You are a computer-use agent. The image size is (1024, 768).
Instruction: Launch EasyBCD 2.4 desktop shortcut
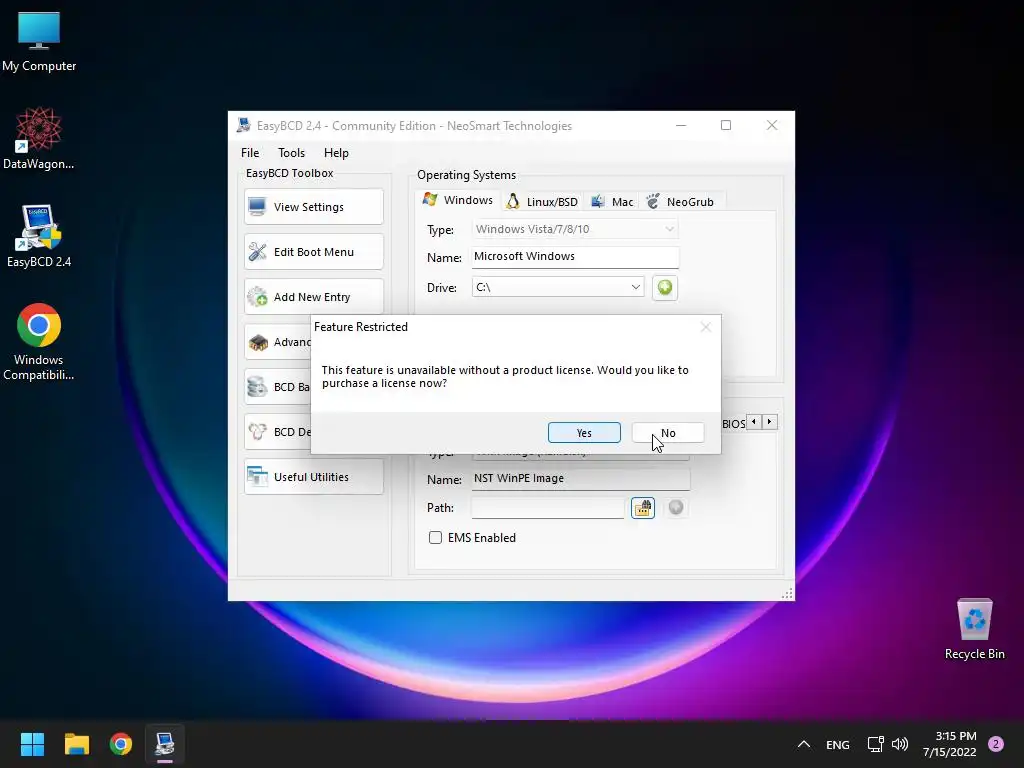pyautogui.click(x=39, y=236)
